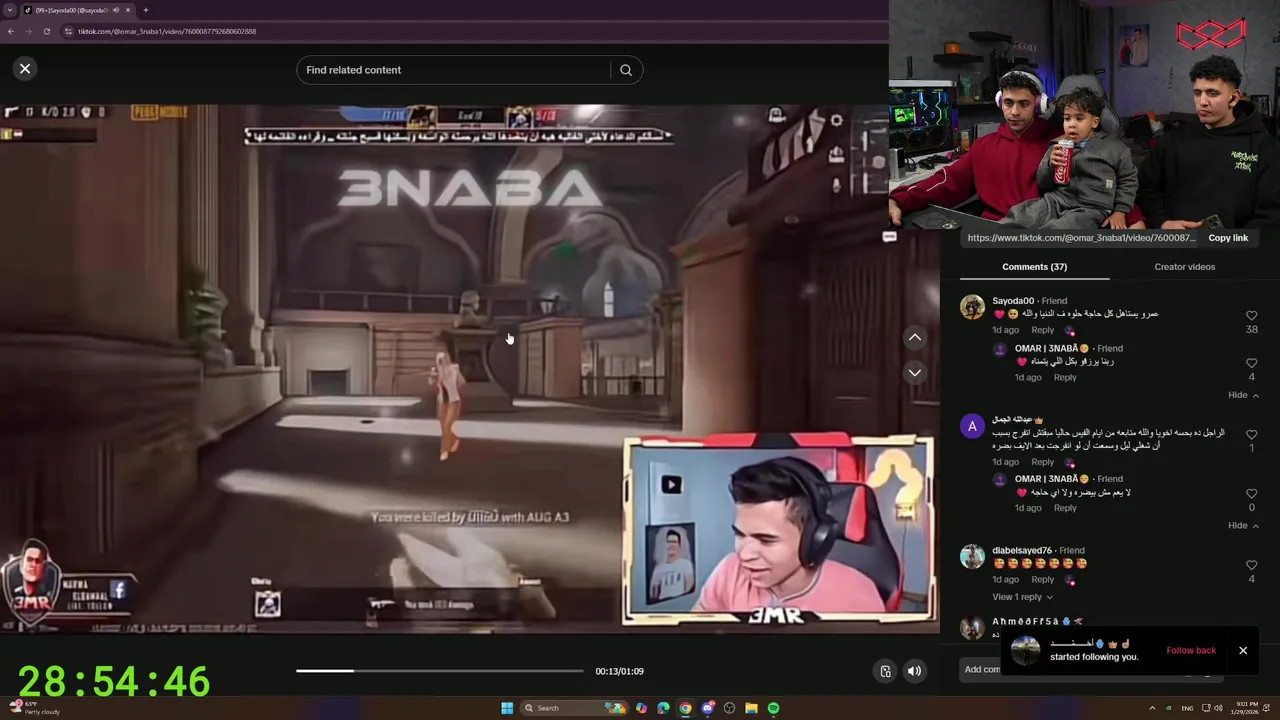This screenshot has height=720, width=1280.
Task: Click the browser back arrow
Action: click(10, 31)
